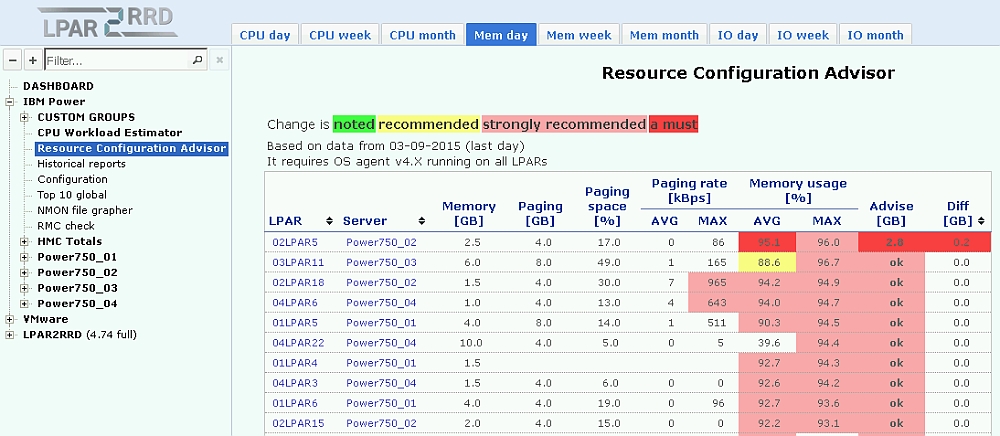This screenshot has height=436, width=1000.
Task: Sort table by LPAR column arrows
Action: point(329,221)
